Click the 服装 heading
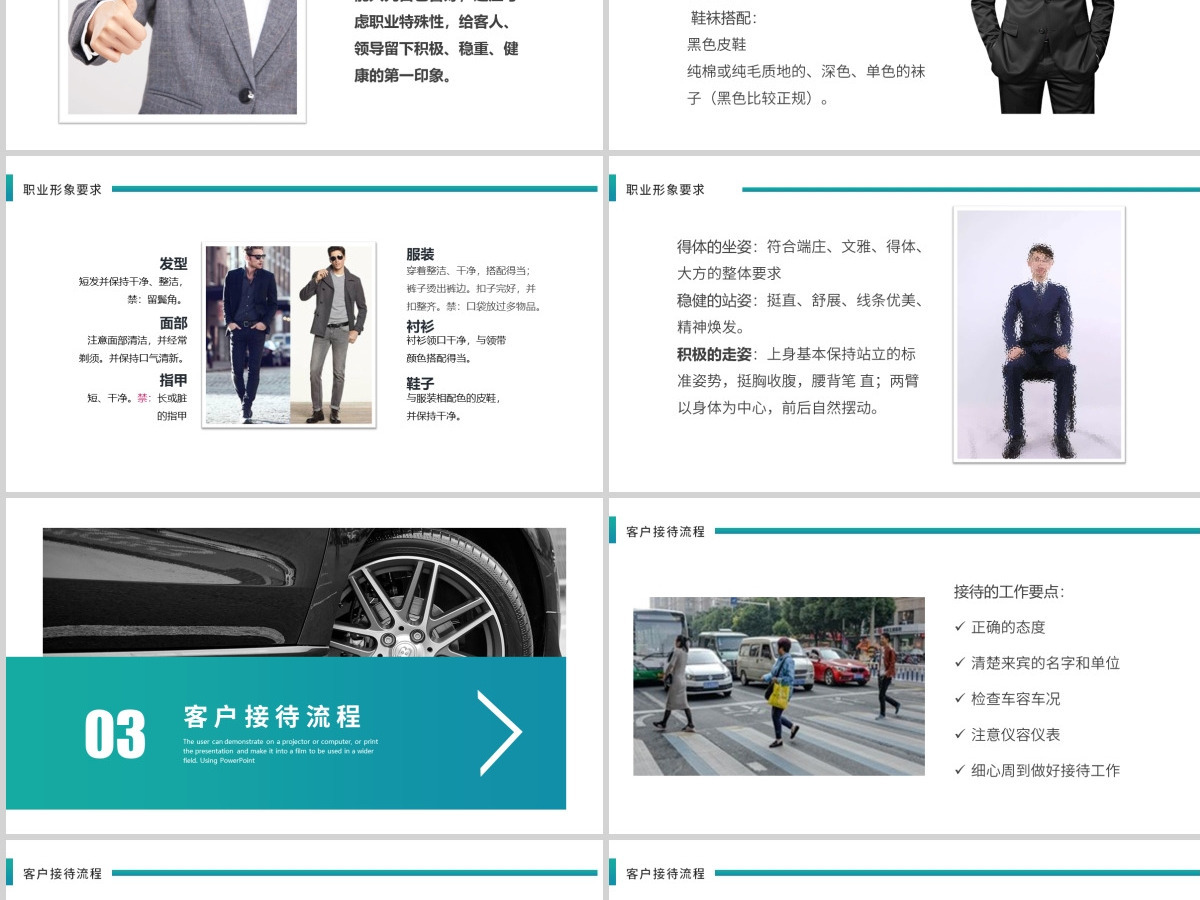Image resolution: width=1200 pixels, height=900 pixels. tap(420, 254)
